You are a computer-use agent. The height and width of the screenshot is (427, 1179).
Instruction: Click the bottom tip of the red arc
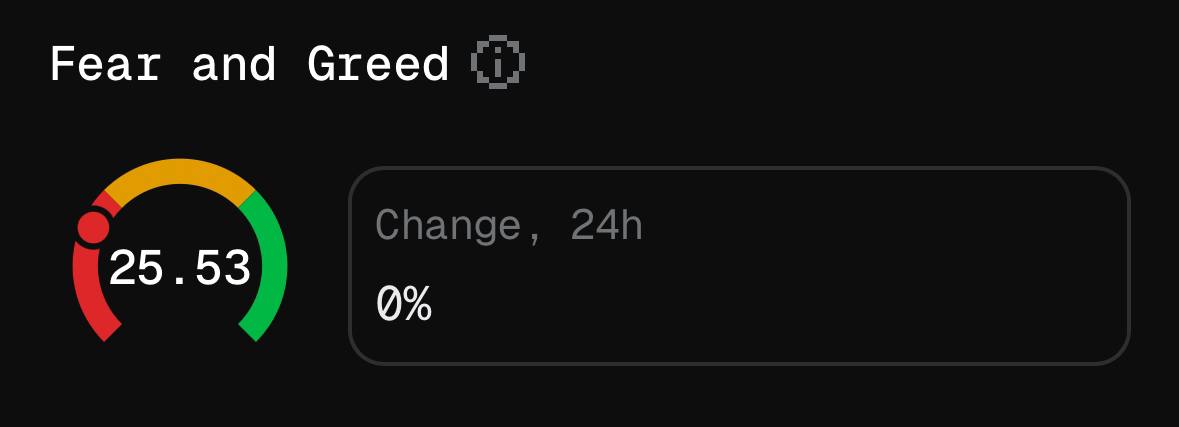(x=110, y=330)
